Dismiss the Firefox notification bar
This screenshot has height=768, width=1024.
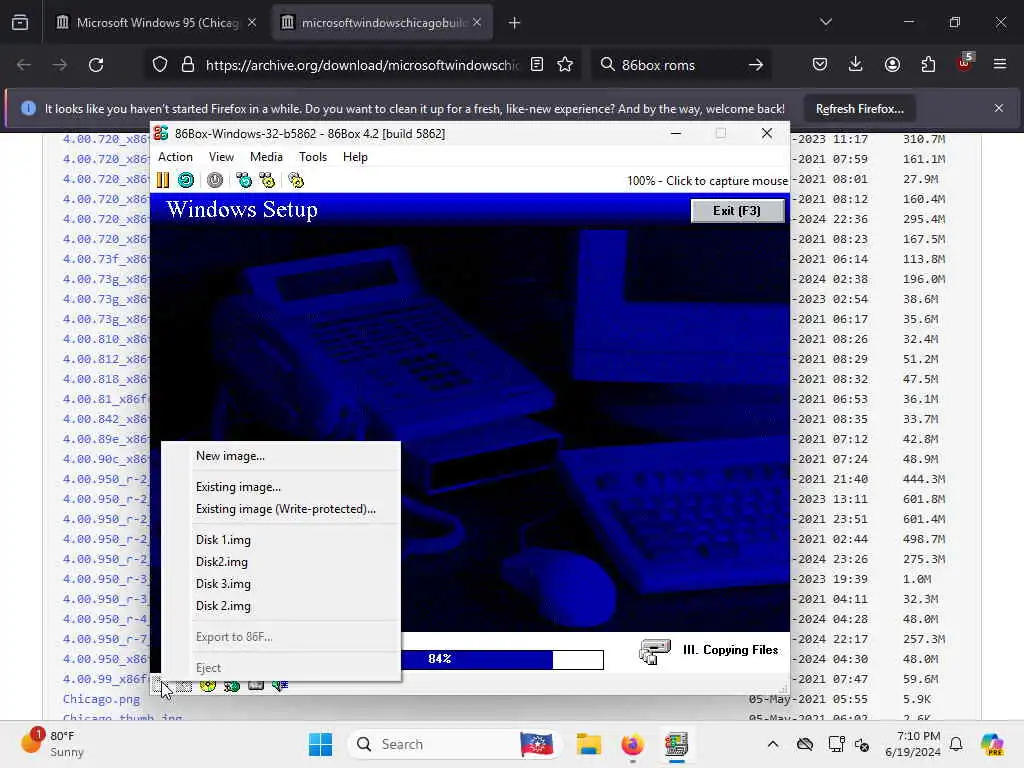(999, 108)
